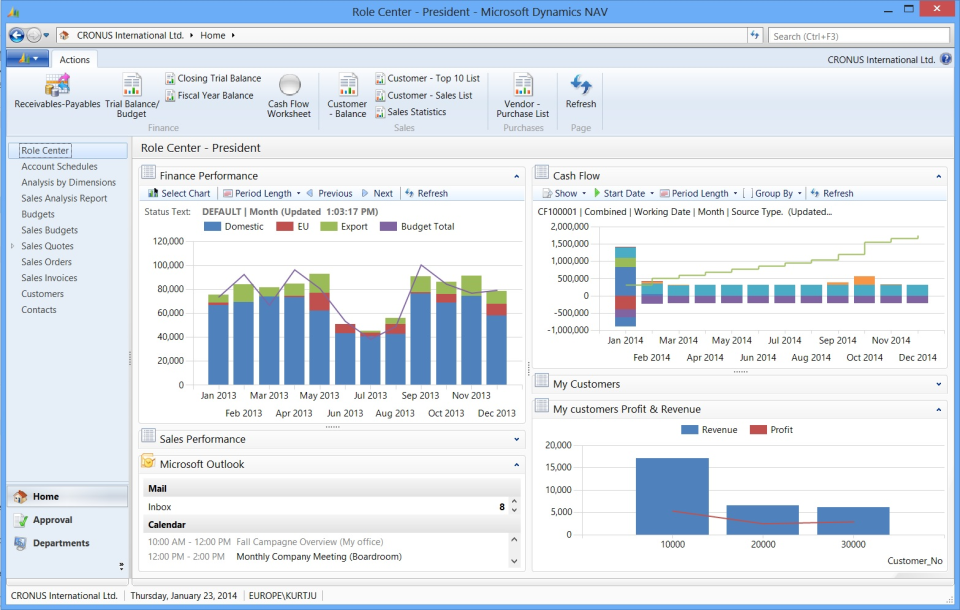This screenshot has height=610, width=960.
Task: Expand the My Customers section
Action: [938, 384]
